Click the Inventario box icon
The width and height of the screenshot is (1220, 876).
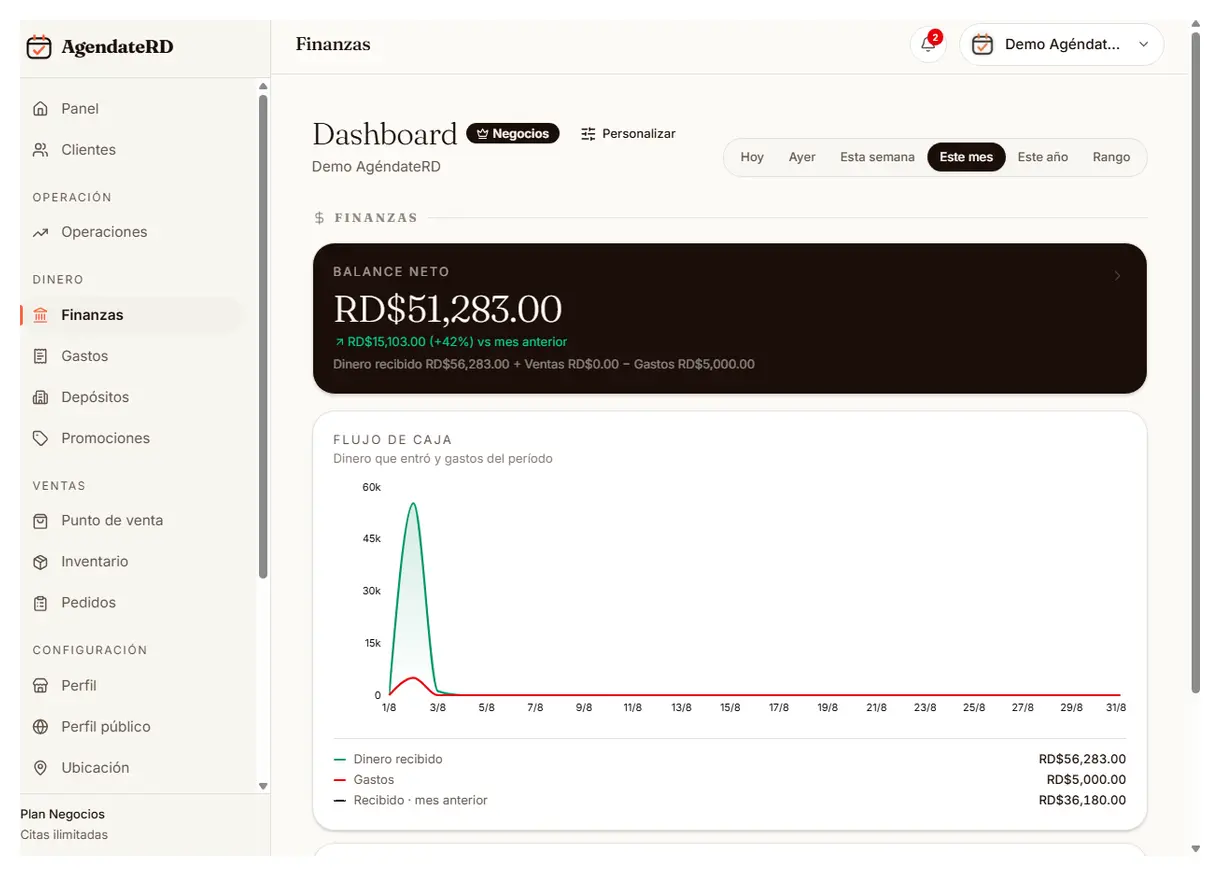pos(40,562)
